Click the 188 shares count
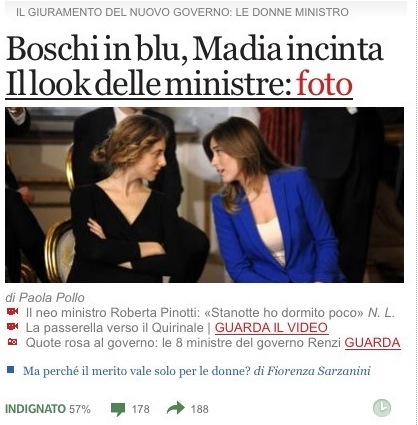The height and width of the screenshot is (425, 418). click(199, 409)
